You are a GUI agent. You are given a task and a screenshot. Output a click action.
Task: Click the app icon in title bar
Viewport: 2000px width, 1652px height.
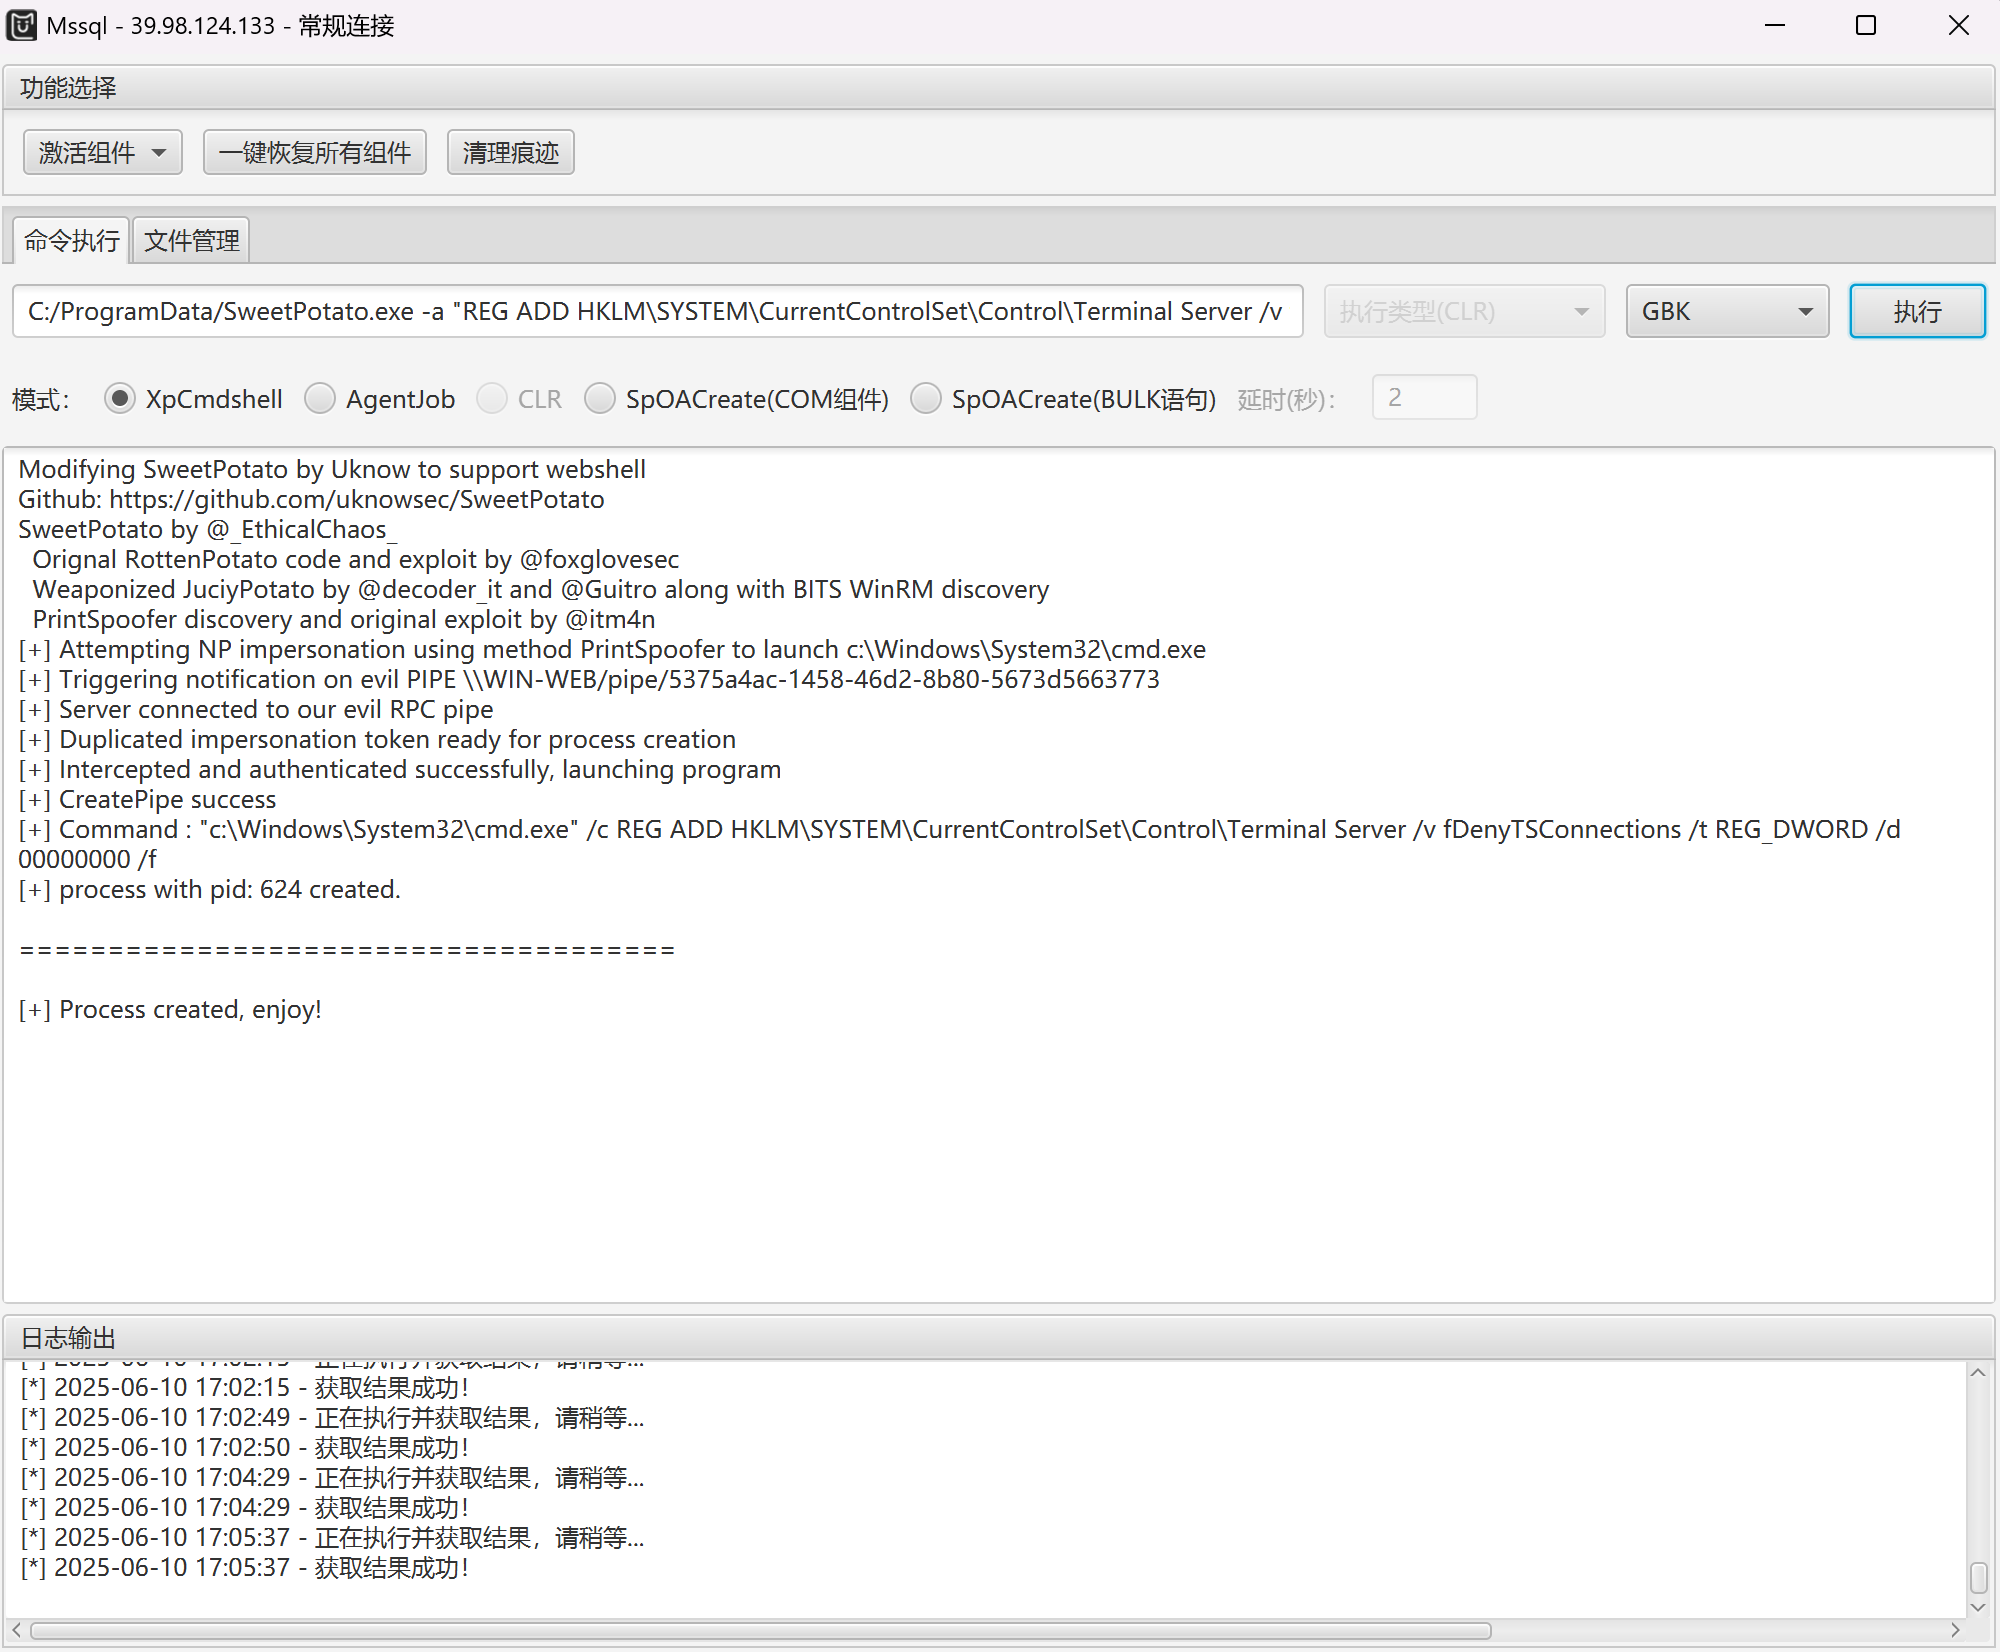coord(22,25)
